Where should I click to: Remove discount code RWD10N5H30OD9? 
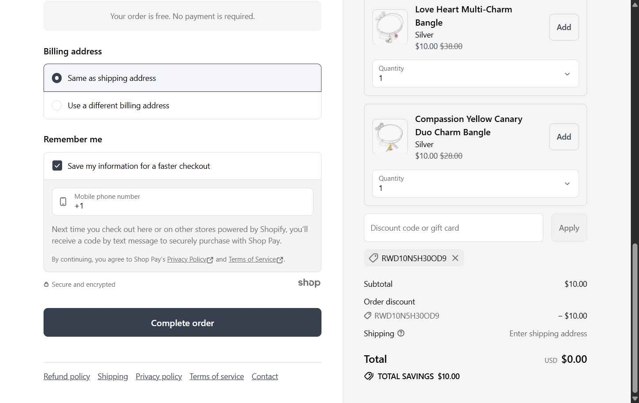(455, 258)
